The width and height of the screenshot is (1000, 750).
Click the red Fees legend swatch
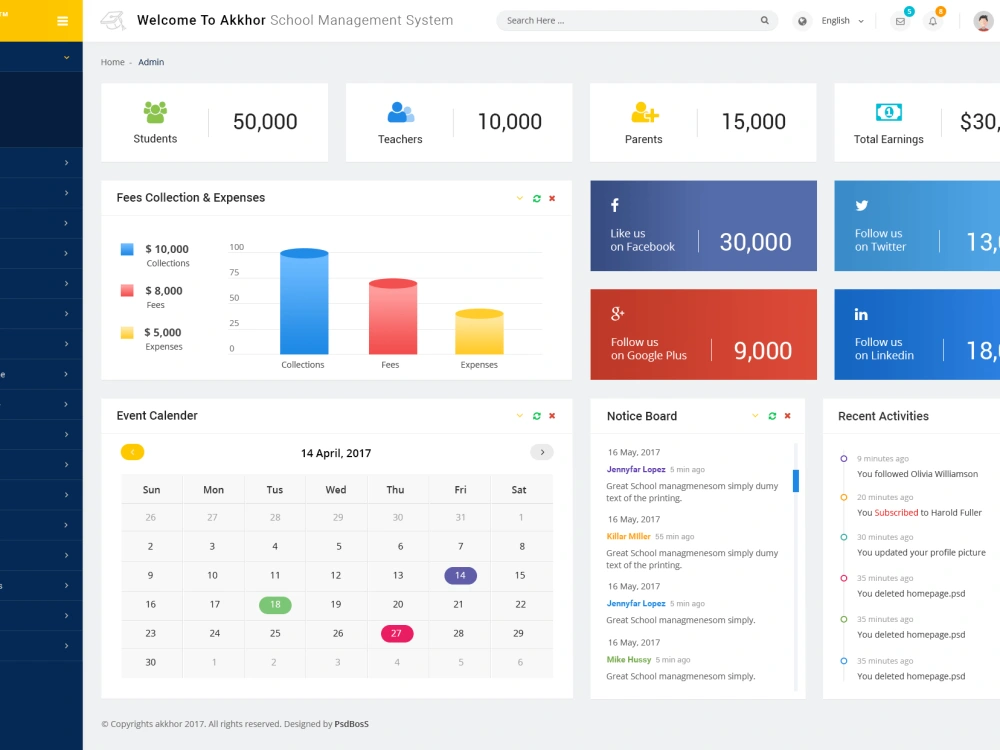coord(127,291)
